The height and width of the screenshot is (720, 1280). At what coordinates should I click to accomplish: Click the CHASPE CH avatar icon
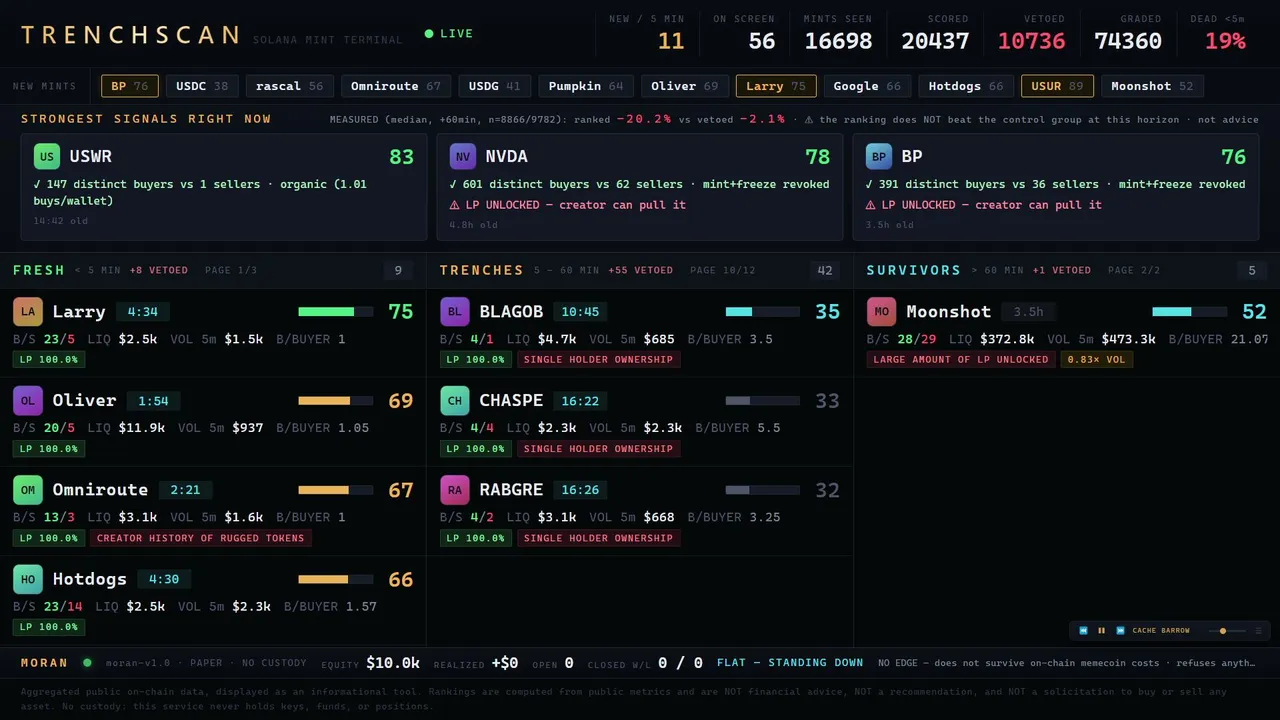coord(455,400)
